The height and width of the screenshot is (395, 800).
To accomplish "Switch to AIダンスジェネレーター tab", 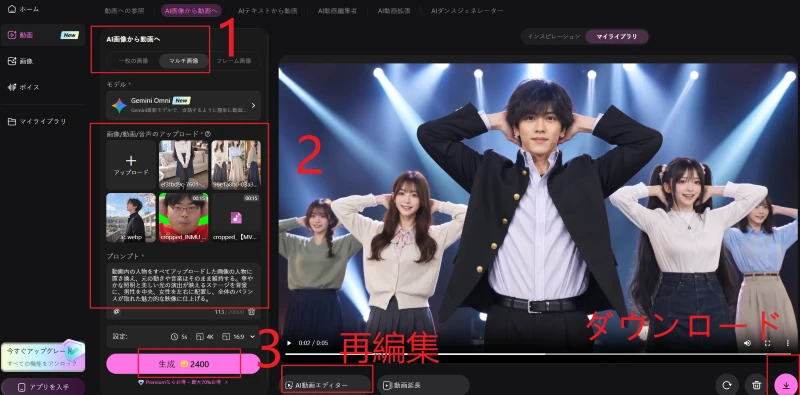I will click(466, 10).
